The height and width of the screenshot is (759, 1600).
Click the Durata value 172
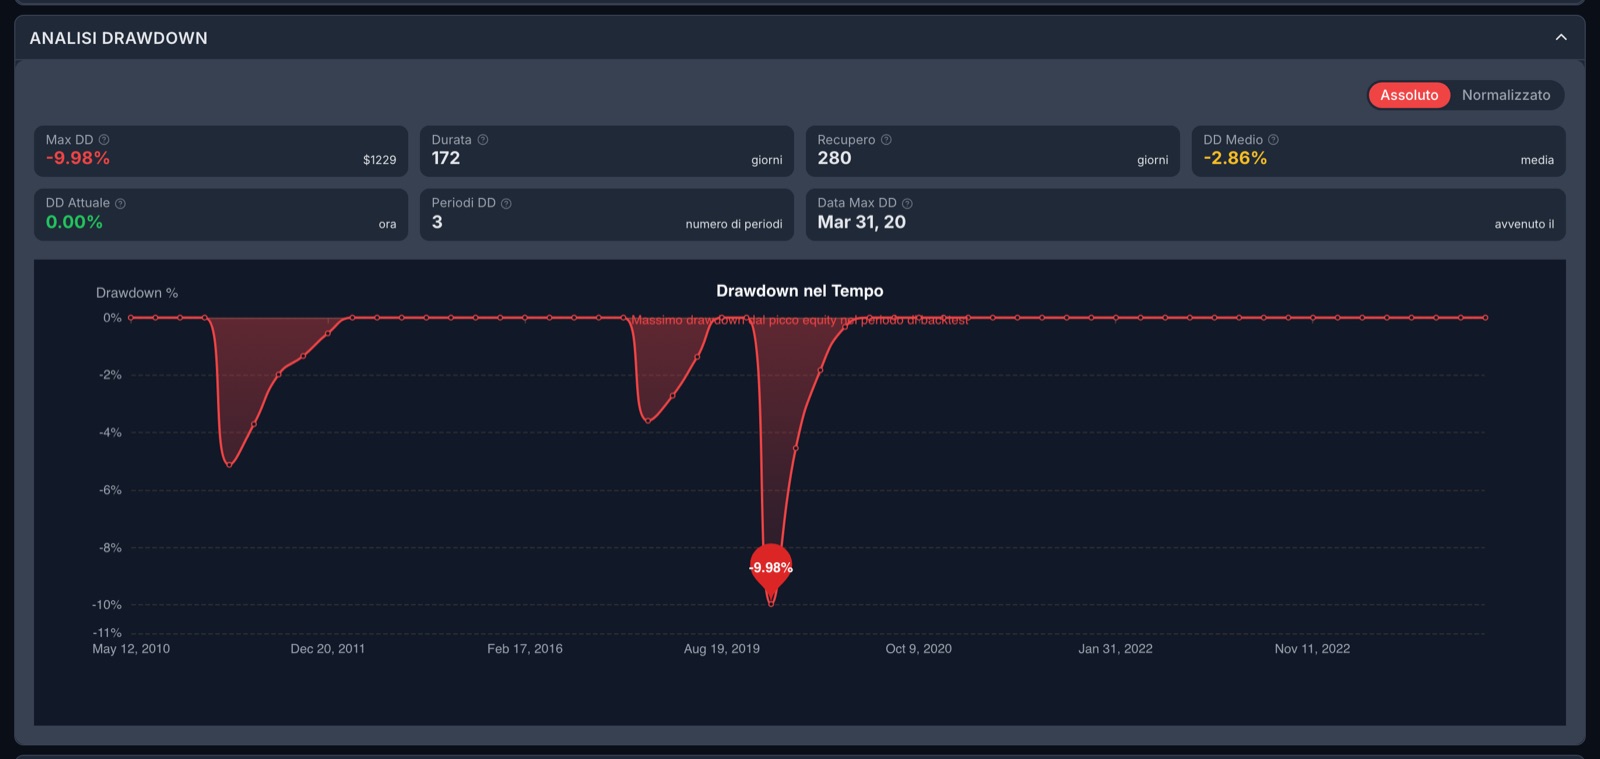coord(446,158)
